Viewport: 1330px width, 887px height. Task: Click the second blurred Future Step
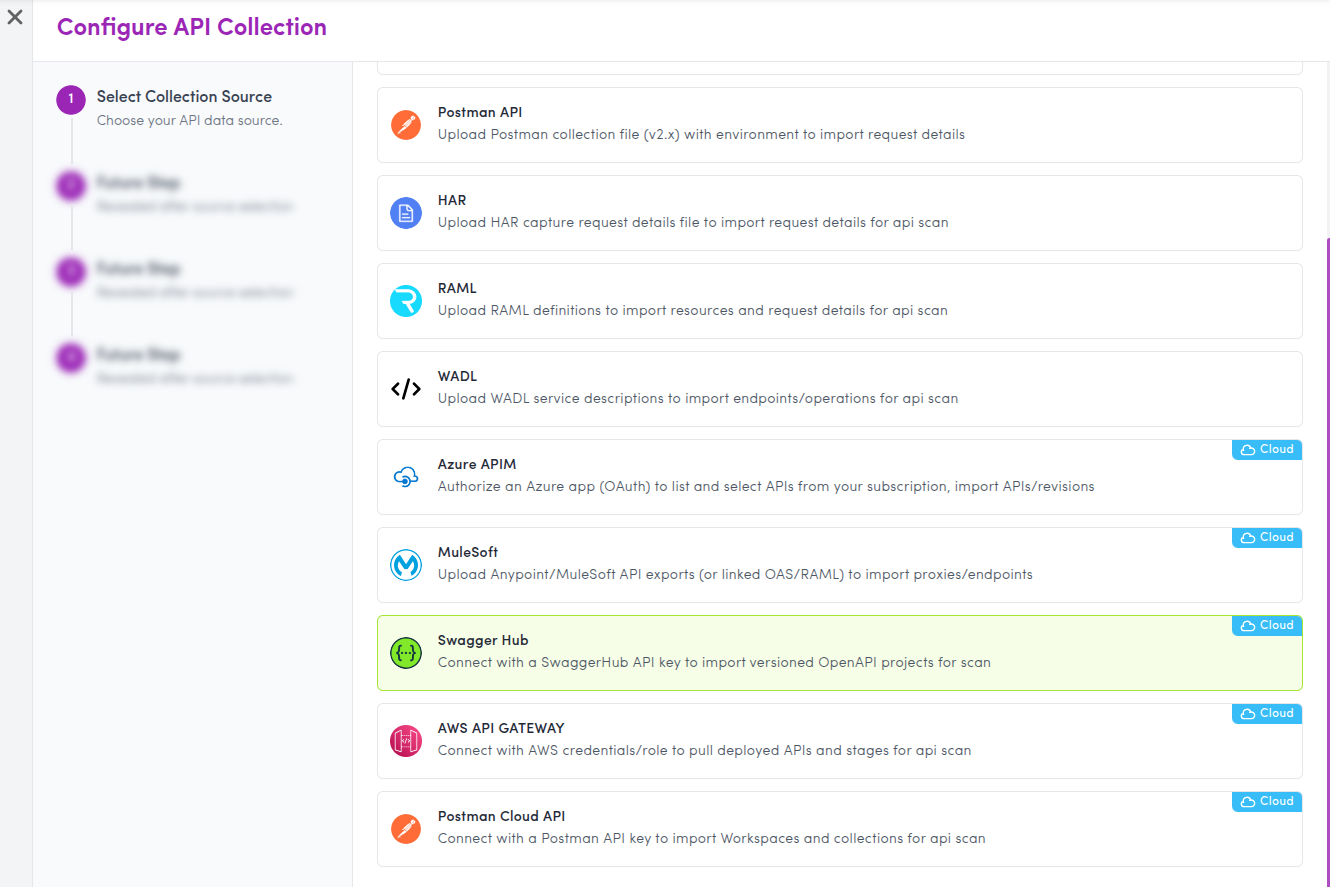[x=138, y=270]
